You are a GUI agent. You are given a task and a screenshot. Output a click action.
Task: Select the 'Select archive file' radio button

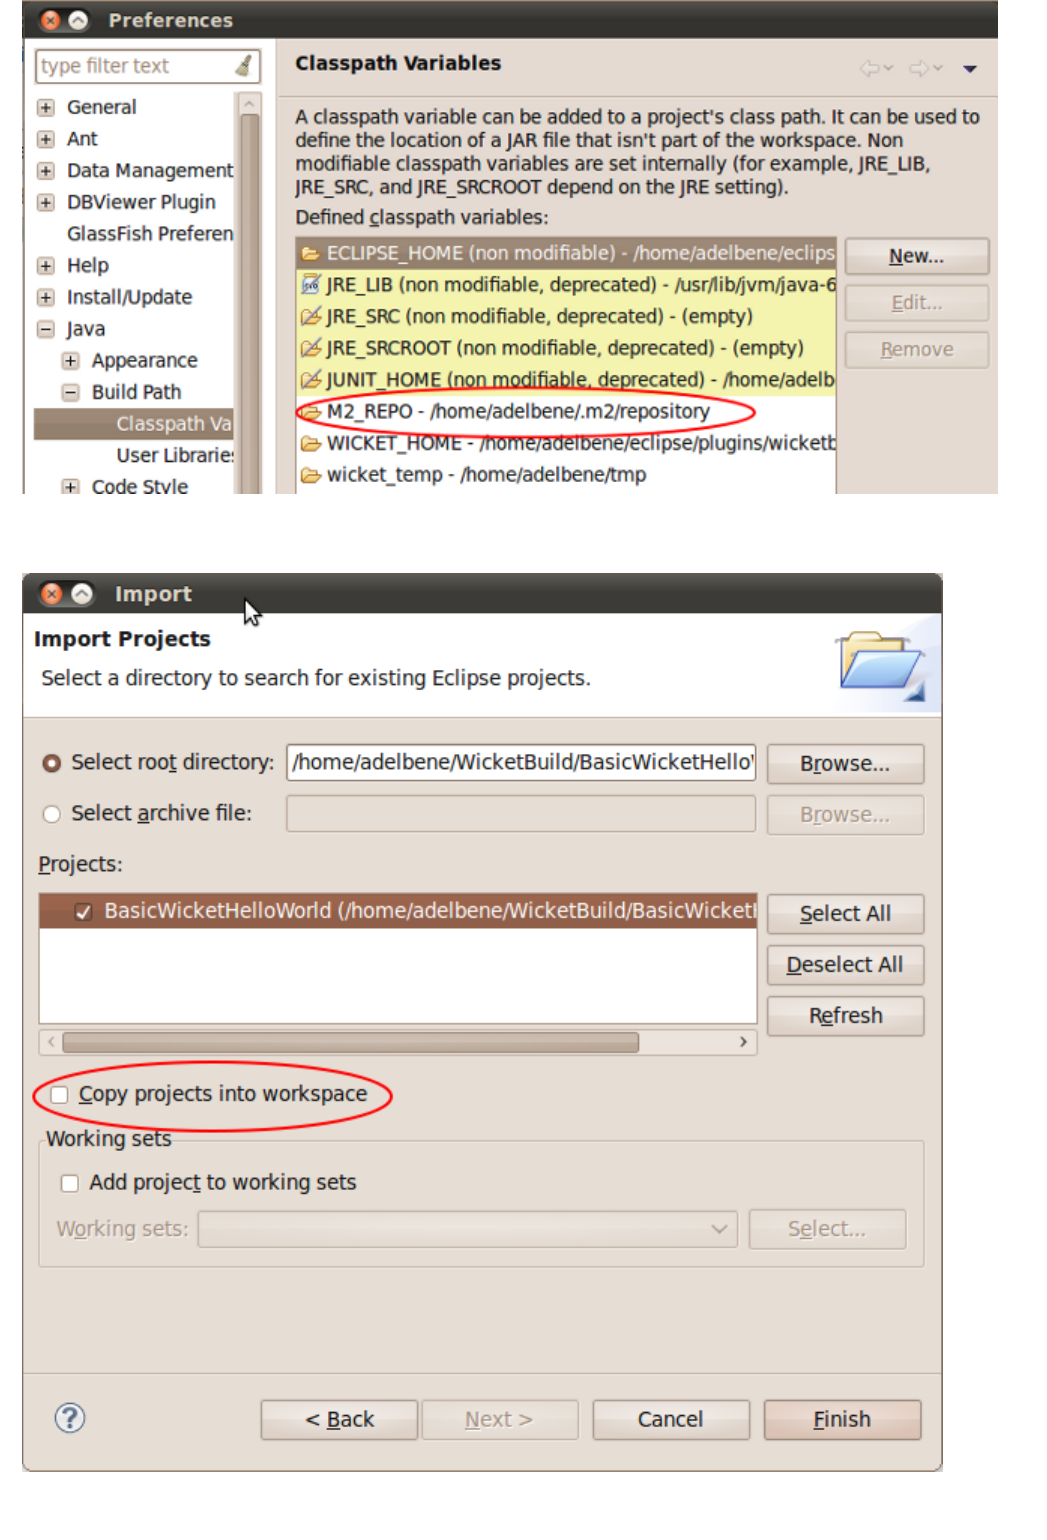52,814
